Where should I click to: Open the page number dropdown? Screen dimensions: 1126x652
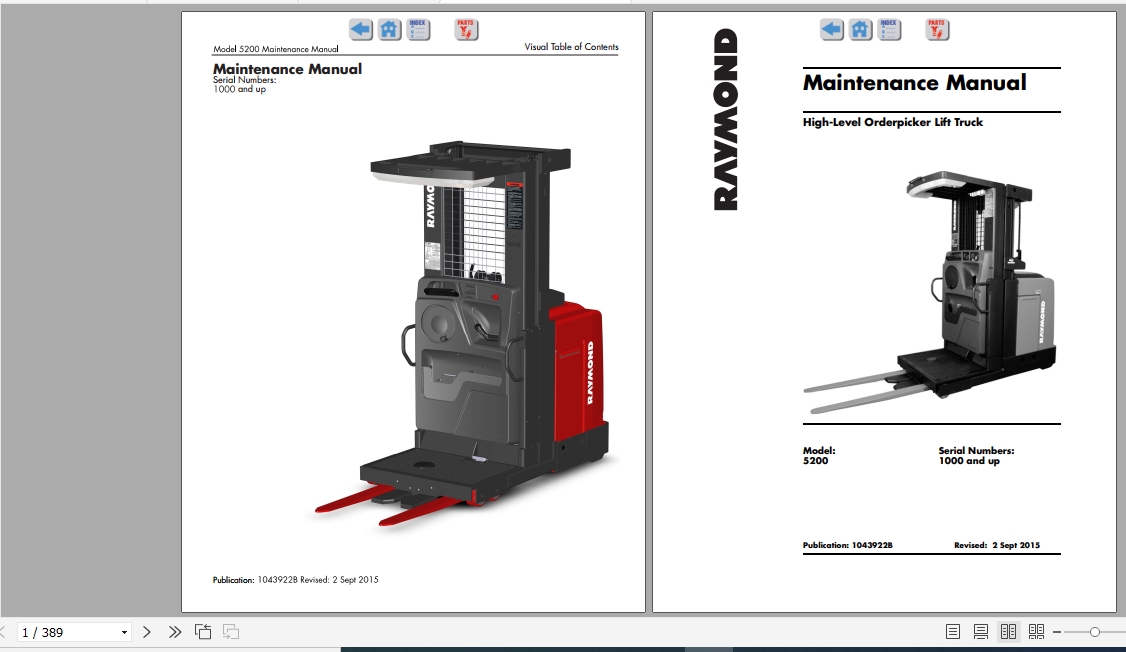[124, 633]
